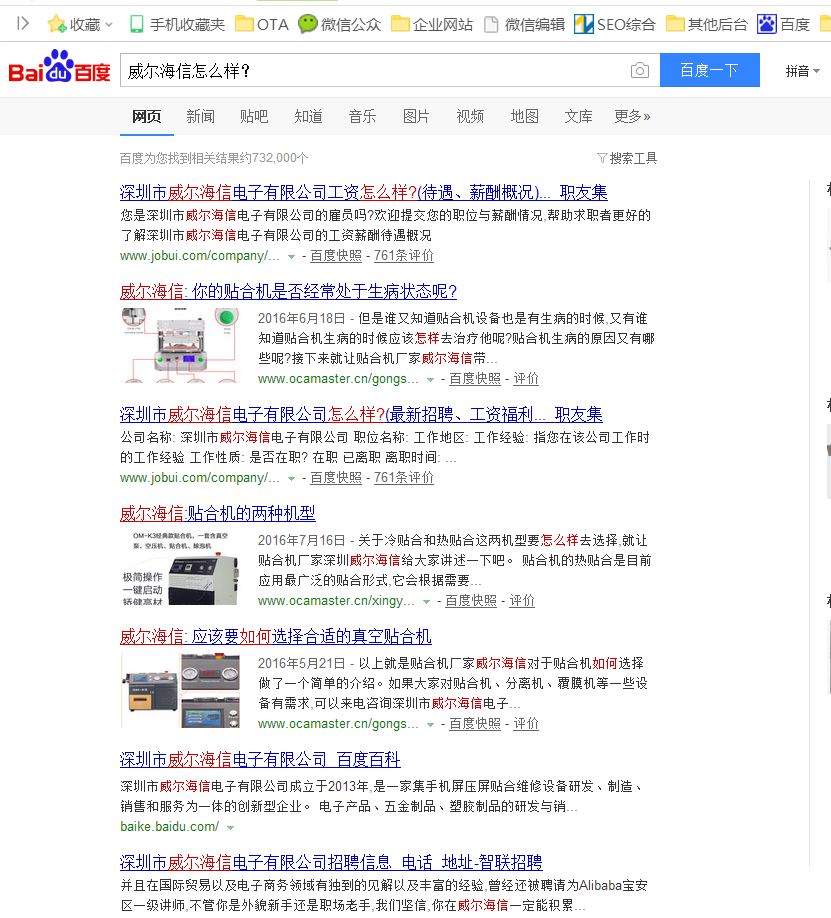
Task: Open 百度快照 for 生病状态 result
Action: pos(474,379)
